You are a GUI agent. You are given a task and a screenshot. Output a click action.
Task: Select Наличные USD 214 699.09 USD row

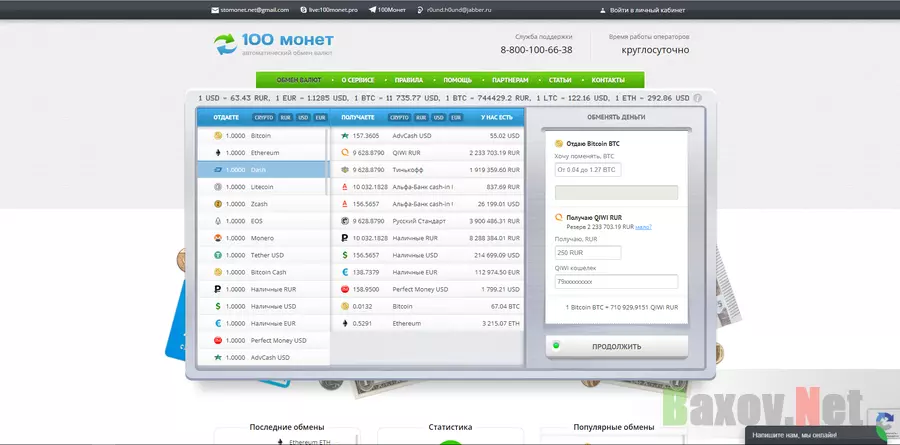(428, 255)
